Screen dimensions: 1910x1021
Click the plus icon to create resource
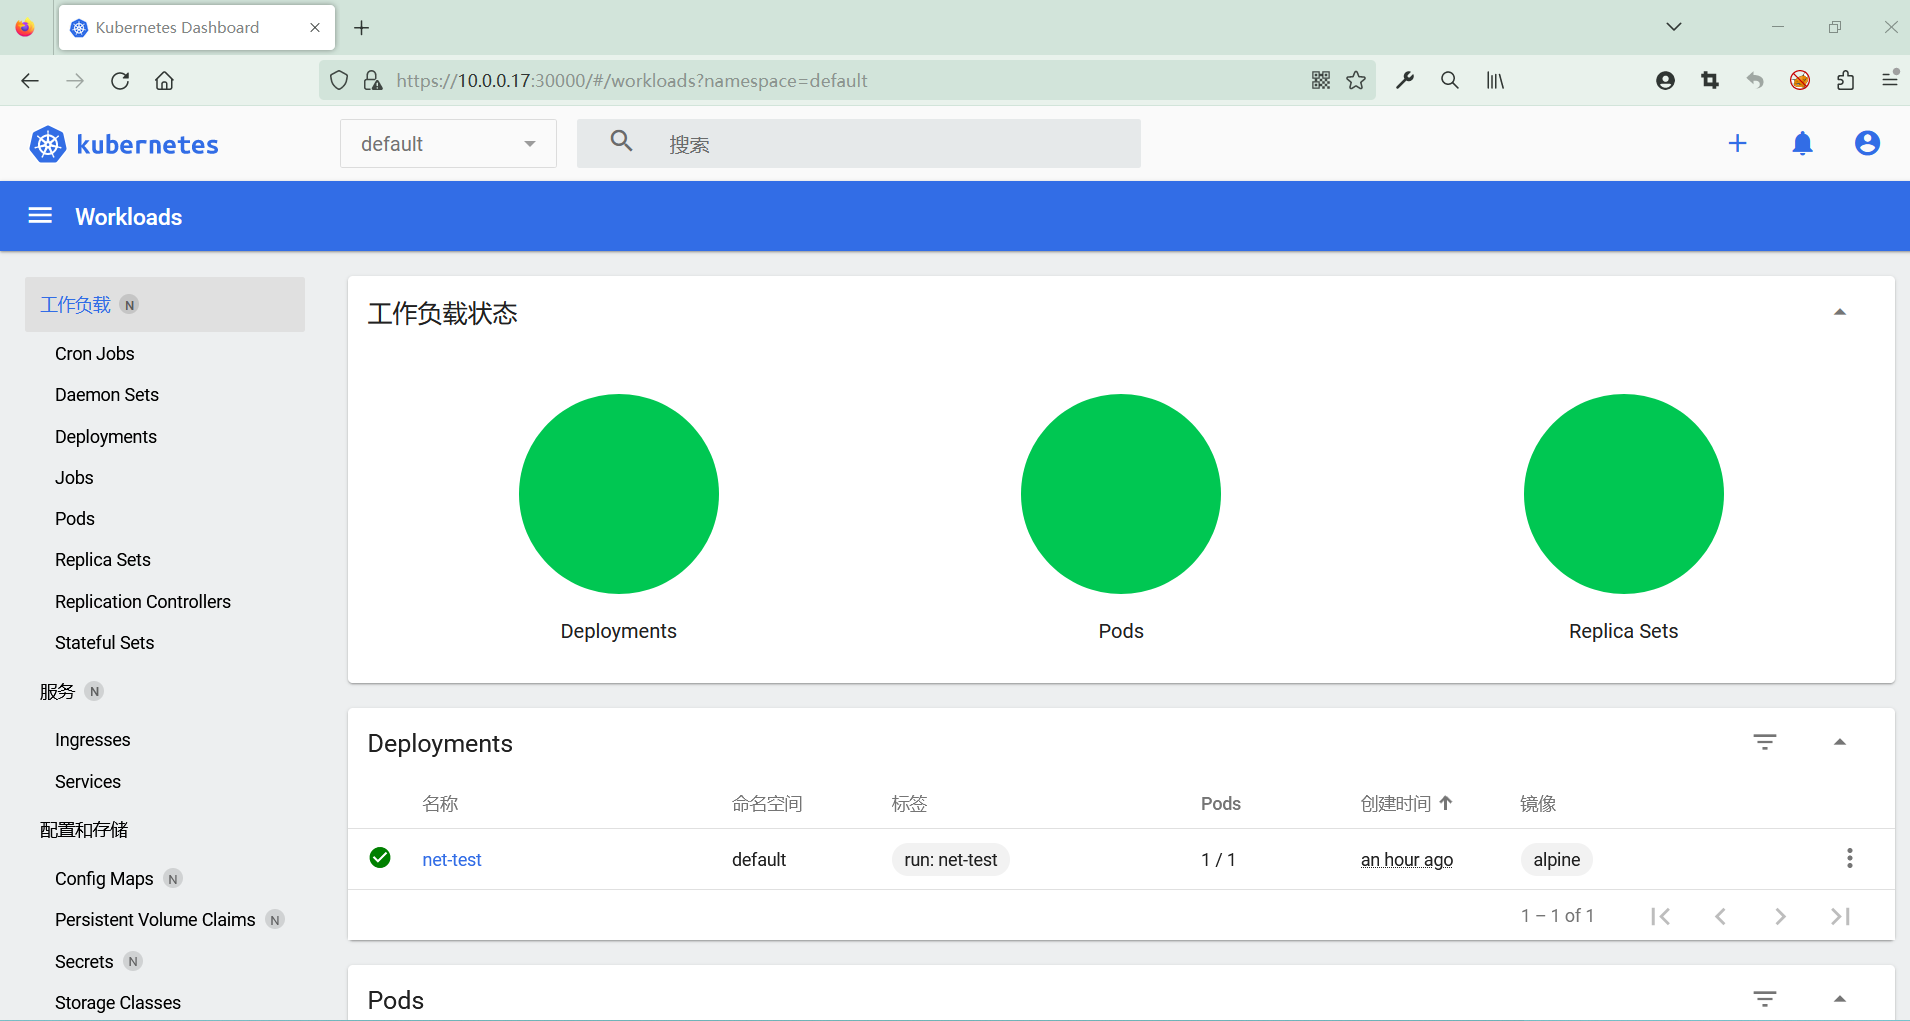(x=1738, y=143)
